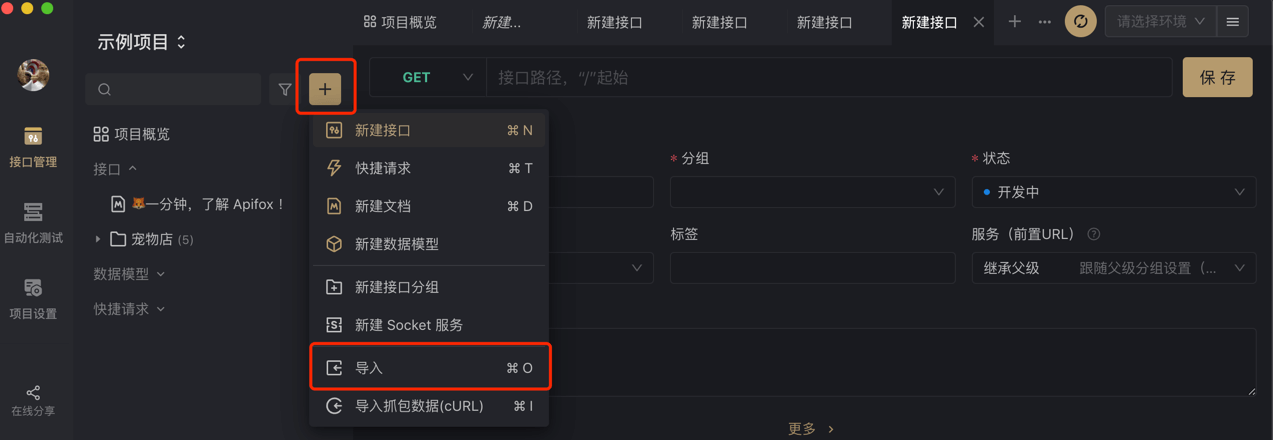Open the 开发中 status dropdown
The image size is (1273, 440).
click(1113, 192)
